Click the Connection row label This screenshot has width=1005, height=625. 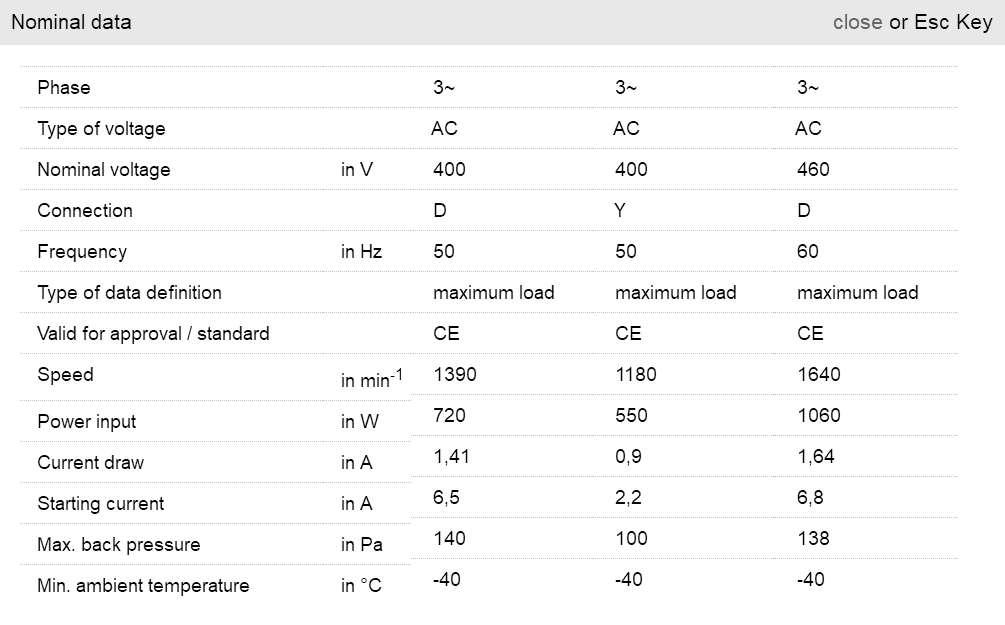point(85,211)
